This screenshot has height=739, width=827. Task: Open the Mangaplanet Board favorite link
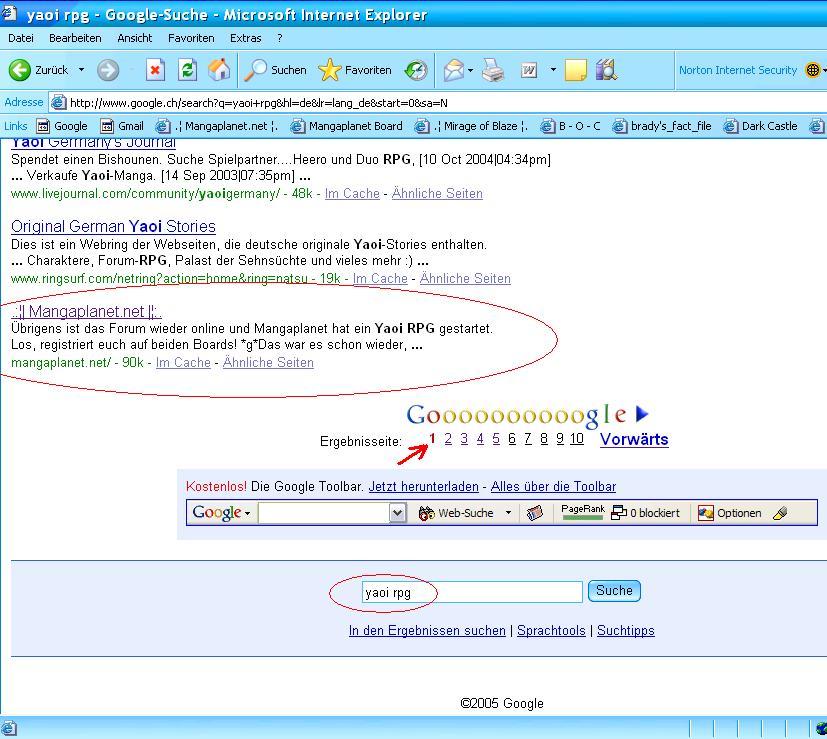coord(347,126)
